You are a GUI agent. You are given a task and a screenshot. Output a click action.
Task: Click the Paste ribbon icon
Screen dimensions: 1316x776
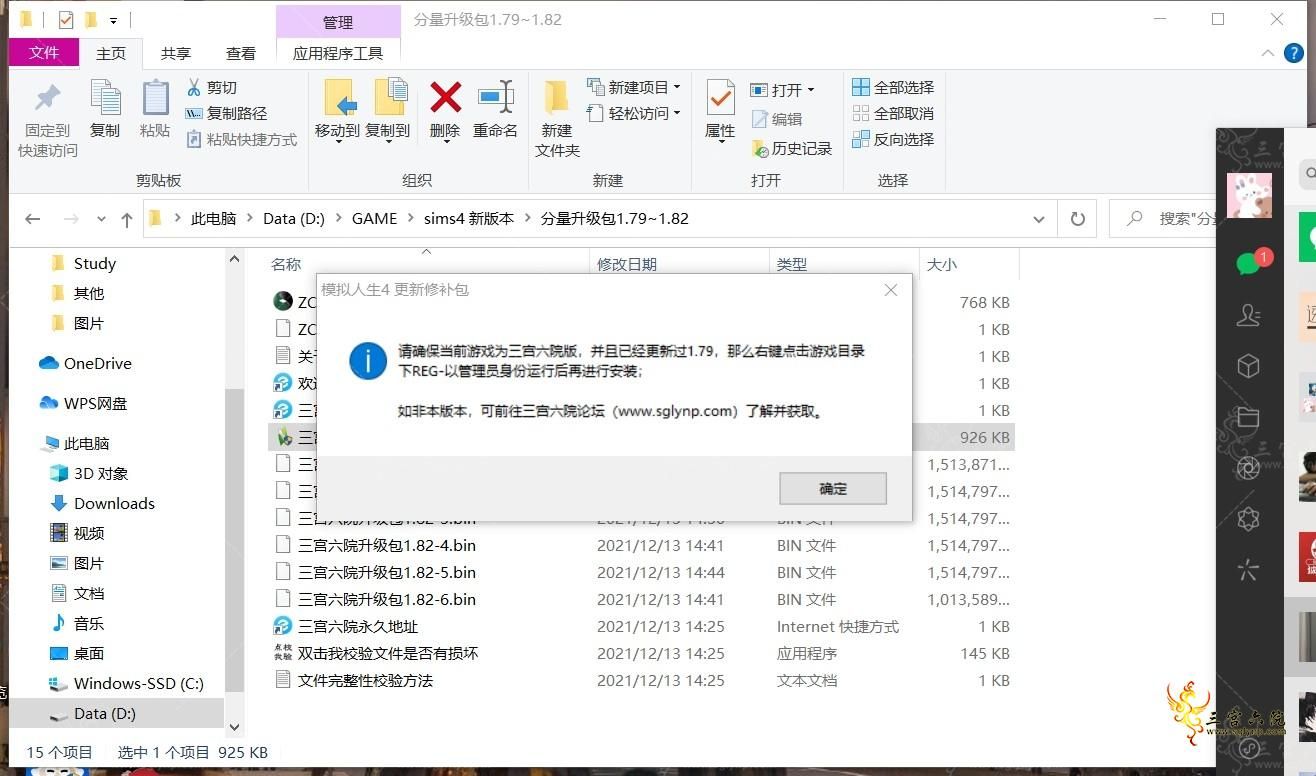pos(155,109)
